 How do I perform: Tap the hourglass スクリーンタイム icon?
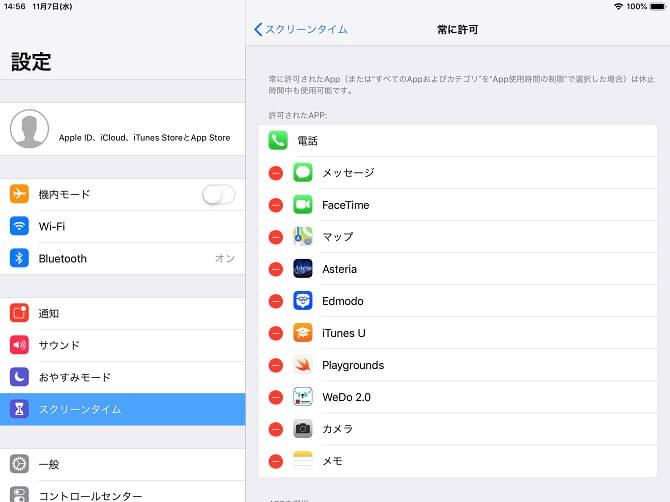point(19,409)
